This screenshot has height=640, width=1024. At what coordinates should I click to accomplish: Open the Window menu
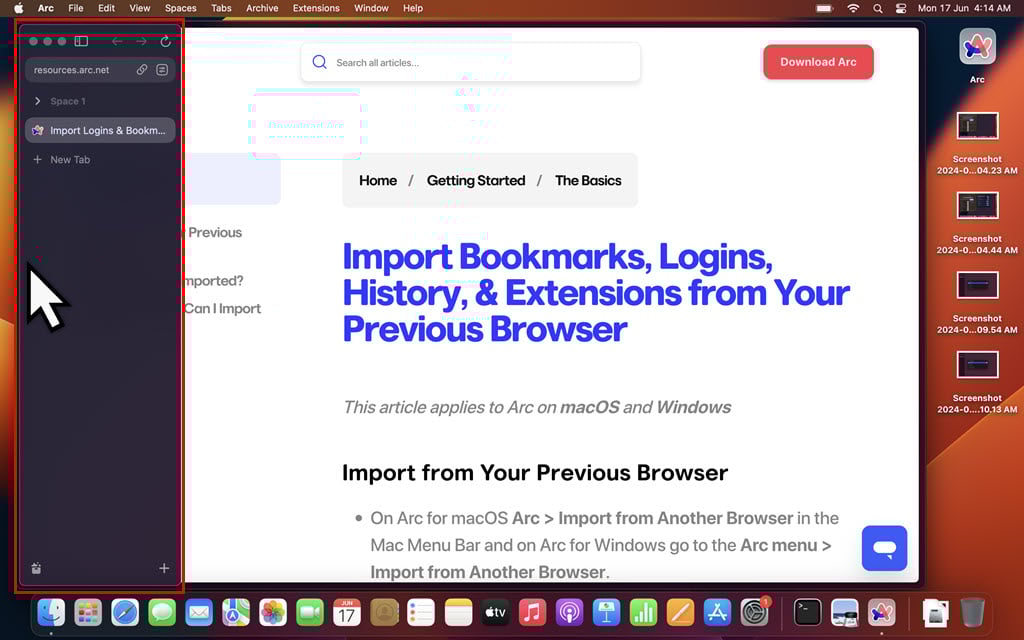click(371, 8)
